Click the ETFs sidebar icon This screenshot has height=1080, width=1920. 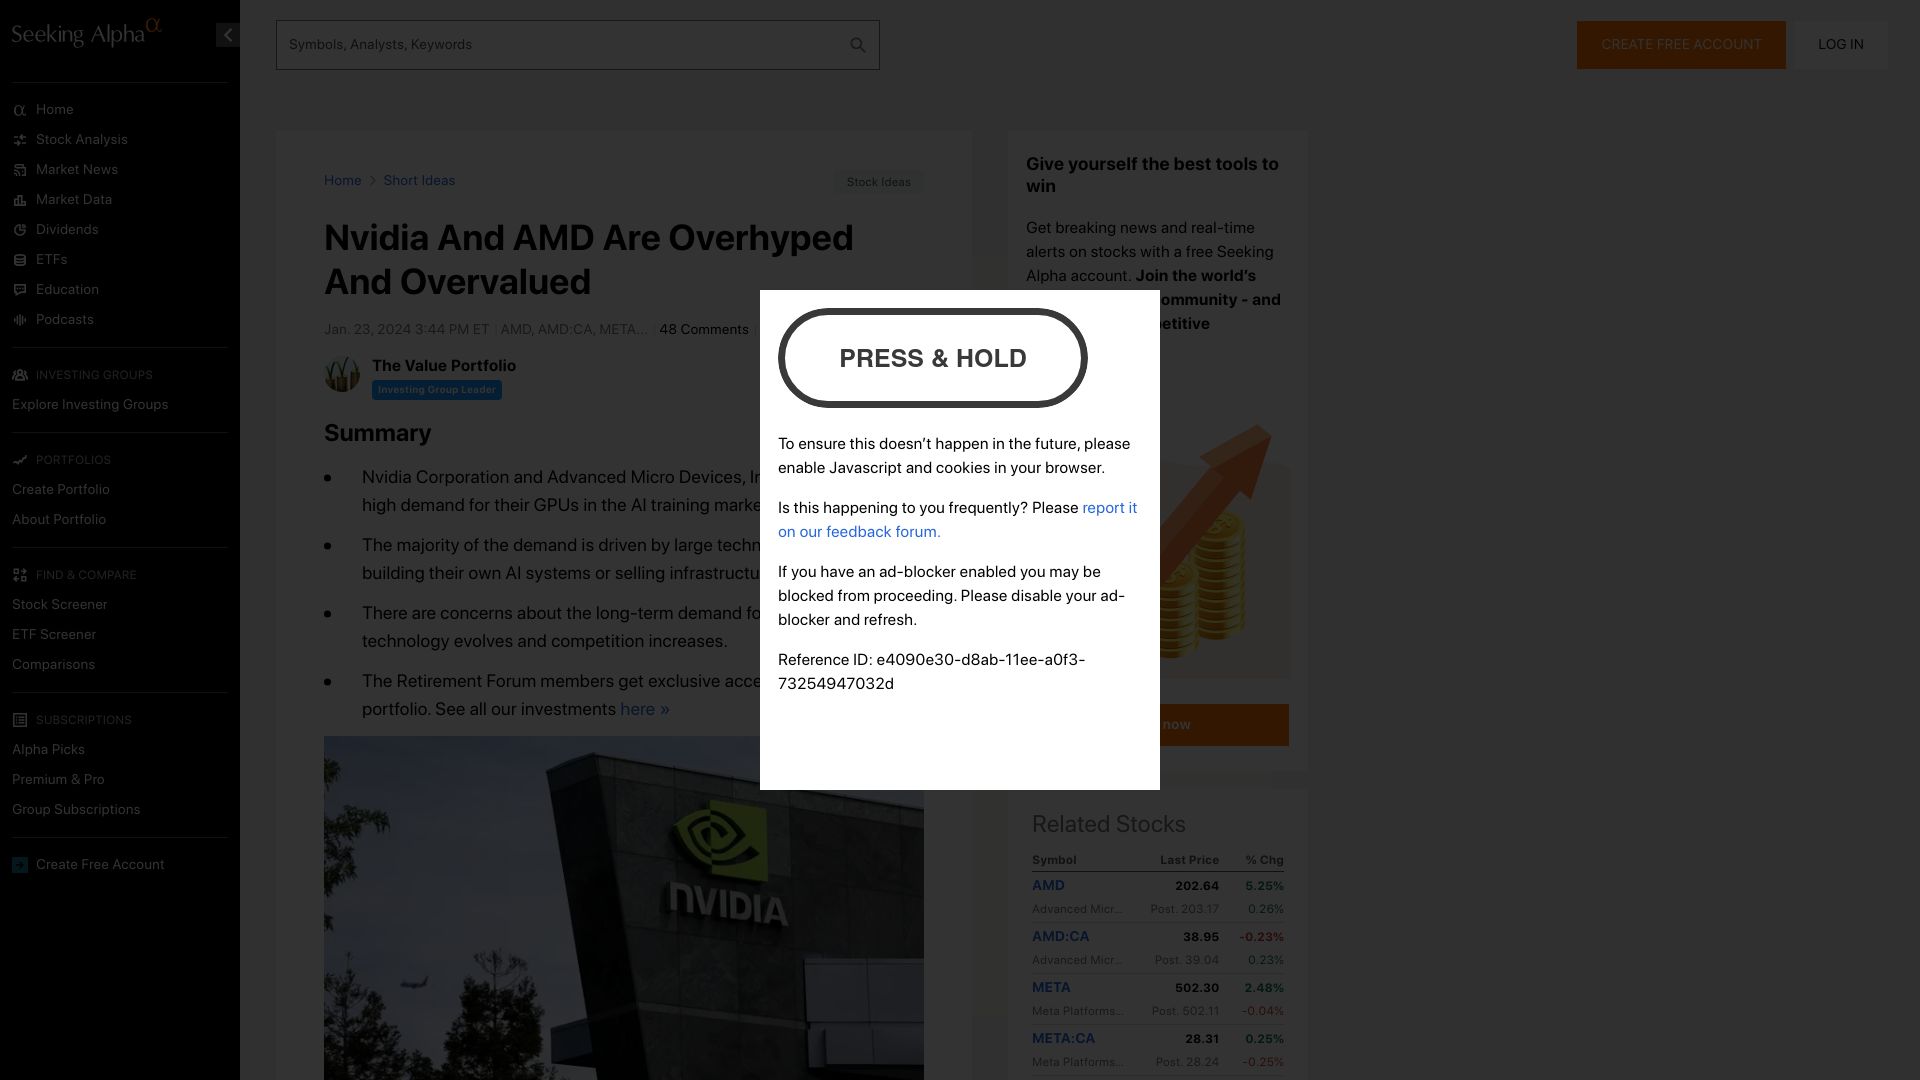[20, 260]
